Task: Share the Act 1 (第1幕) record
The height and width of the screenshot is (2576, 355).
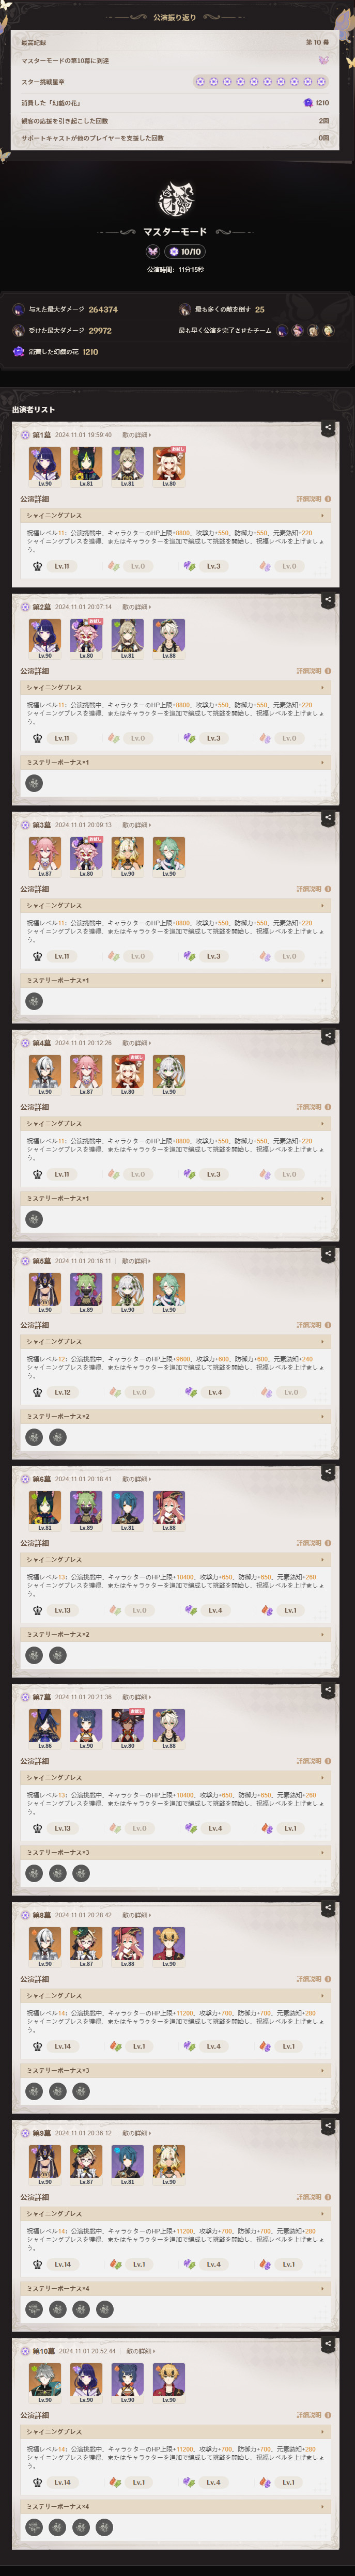Action: point(328,428)
